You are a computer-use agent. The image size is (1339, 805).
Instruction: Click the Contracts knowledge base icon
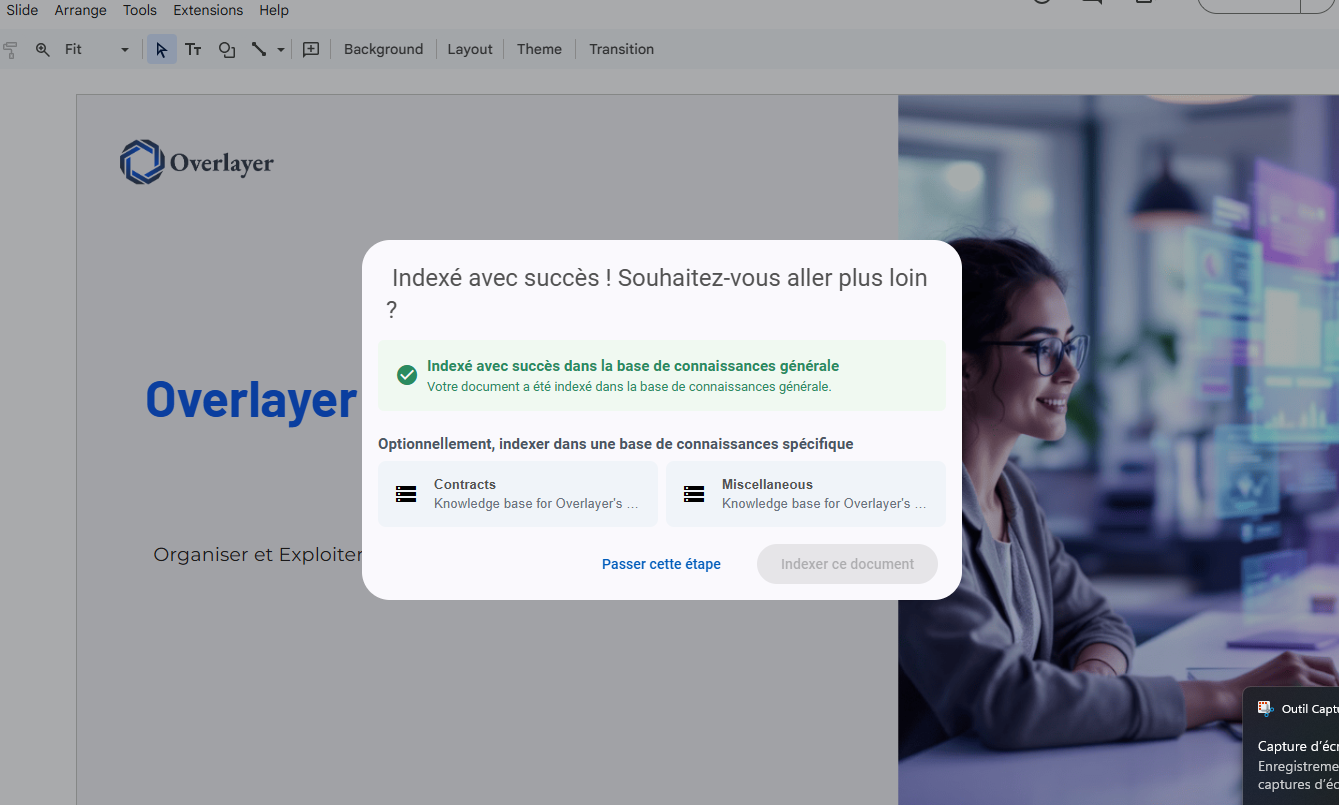pos(406,494)
